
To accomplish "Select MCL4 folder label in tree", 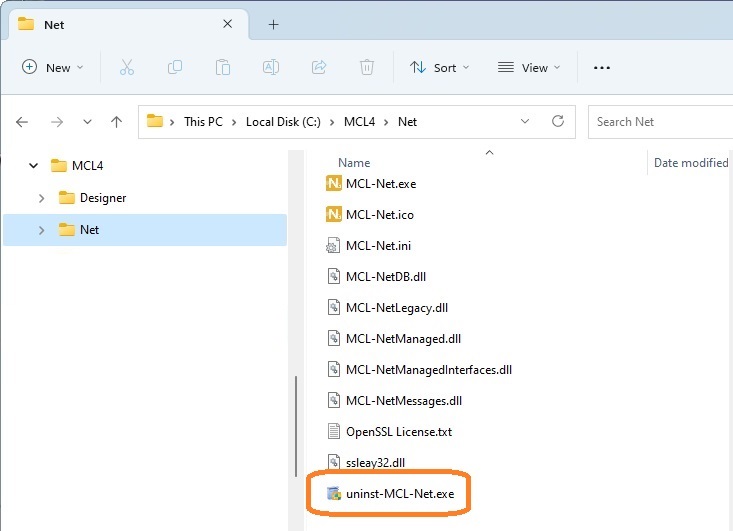I will 87,165.
